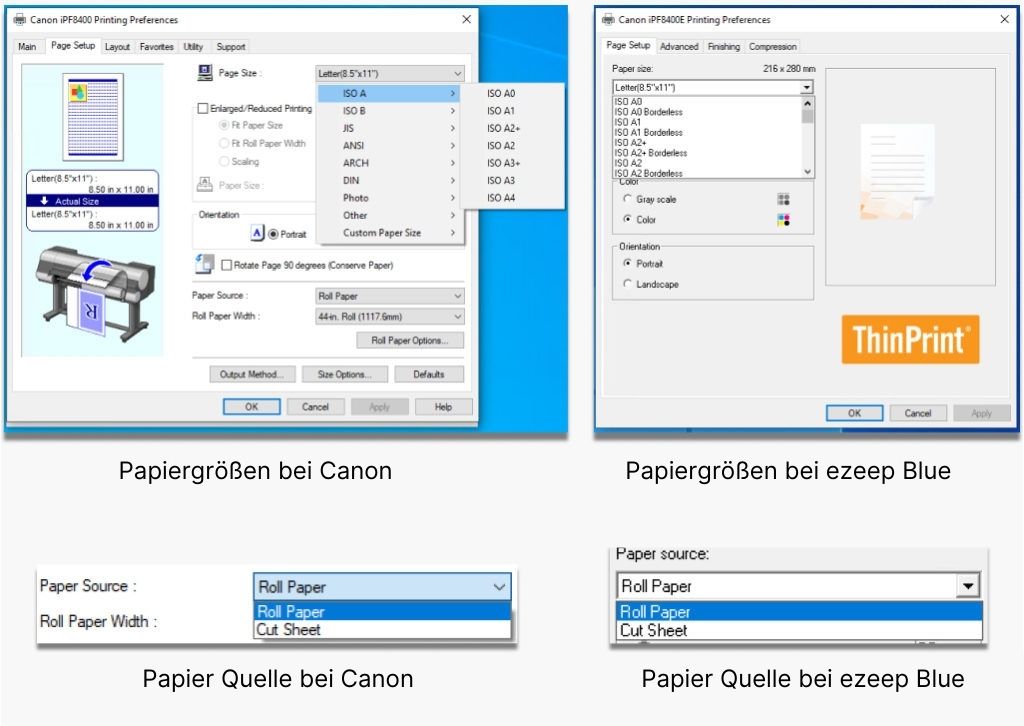Click the Page Size monitor icon in Canon dialog
The height and width of the screenshot is (726, 1024).
click(205, 73)
